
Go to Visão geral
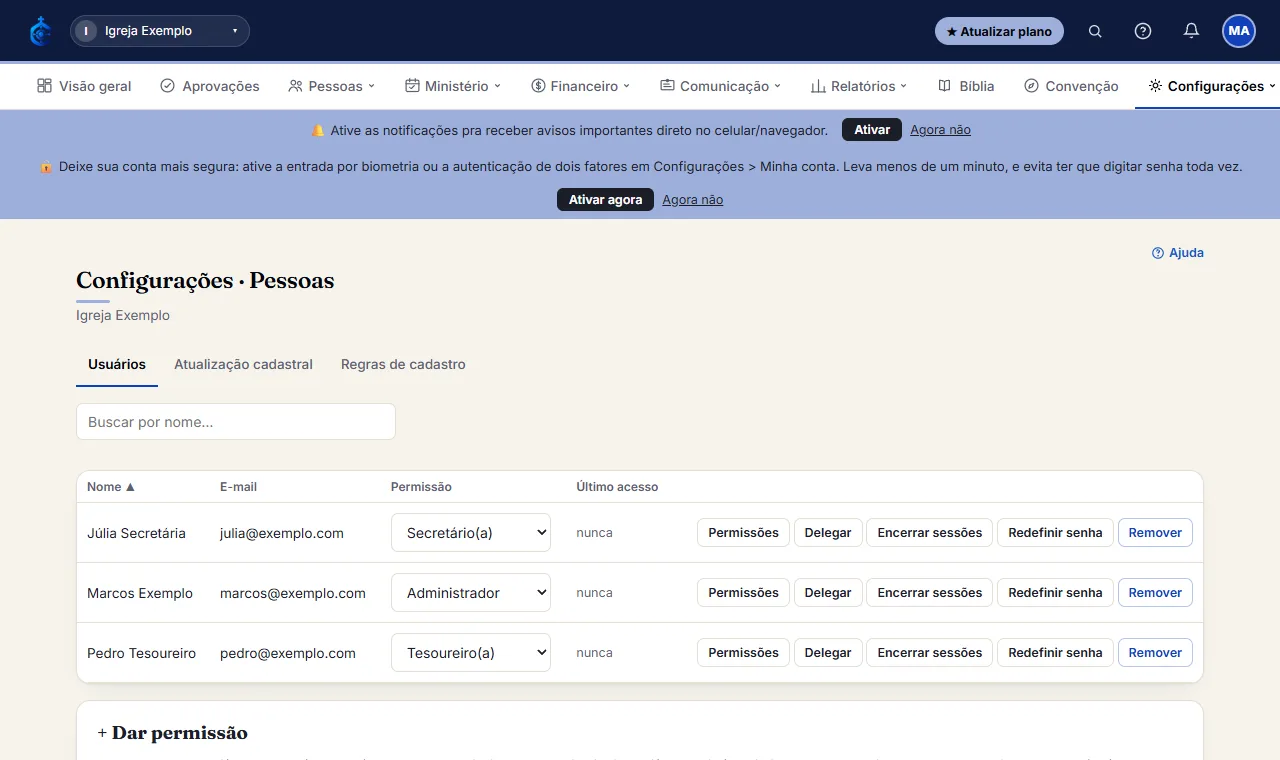point(84,86)
